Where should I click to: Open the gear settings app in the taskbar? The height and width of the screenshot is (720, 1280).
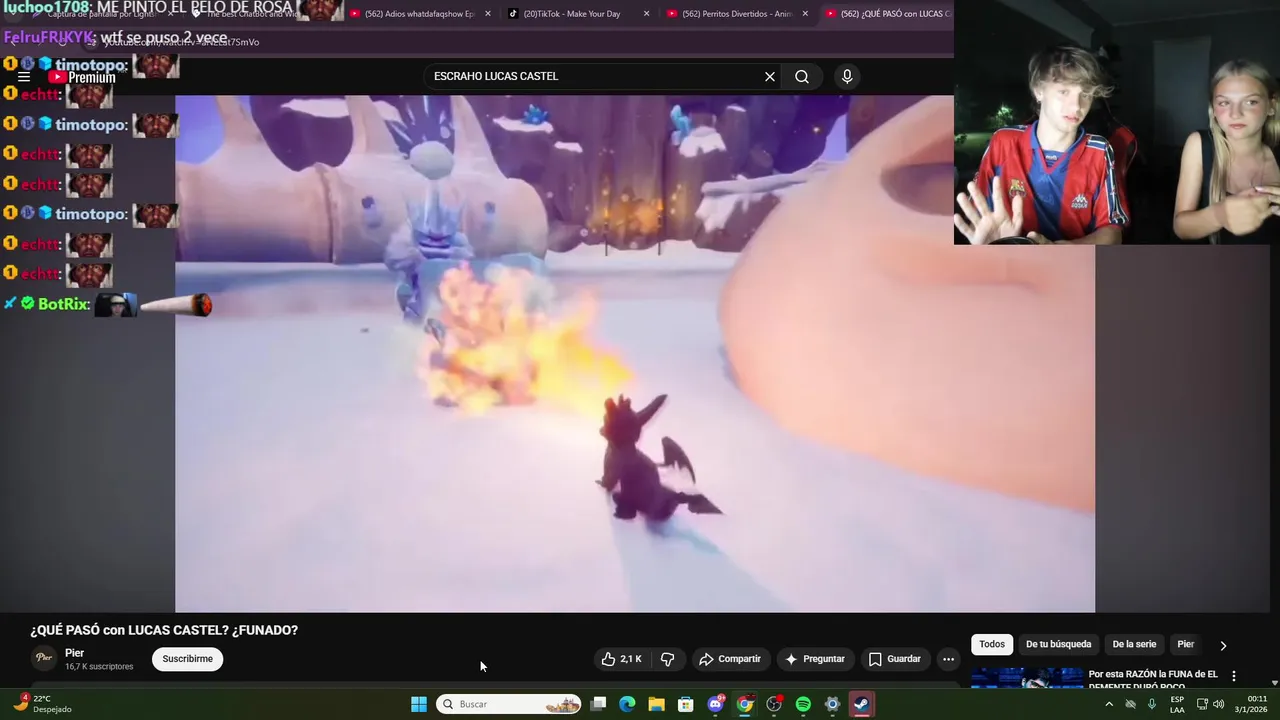(x=832, y=704)
